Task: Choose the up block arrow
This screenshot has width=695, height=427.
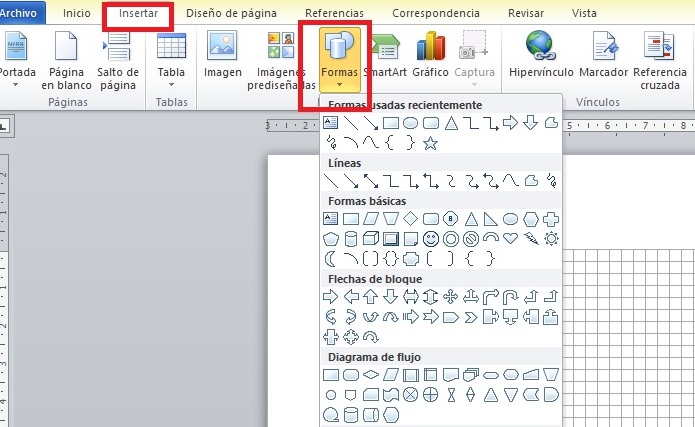Action: point(371,297)
